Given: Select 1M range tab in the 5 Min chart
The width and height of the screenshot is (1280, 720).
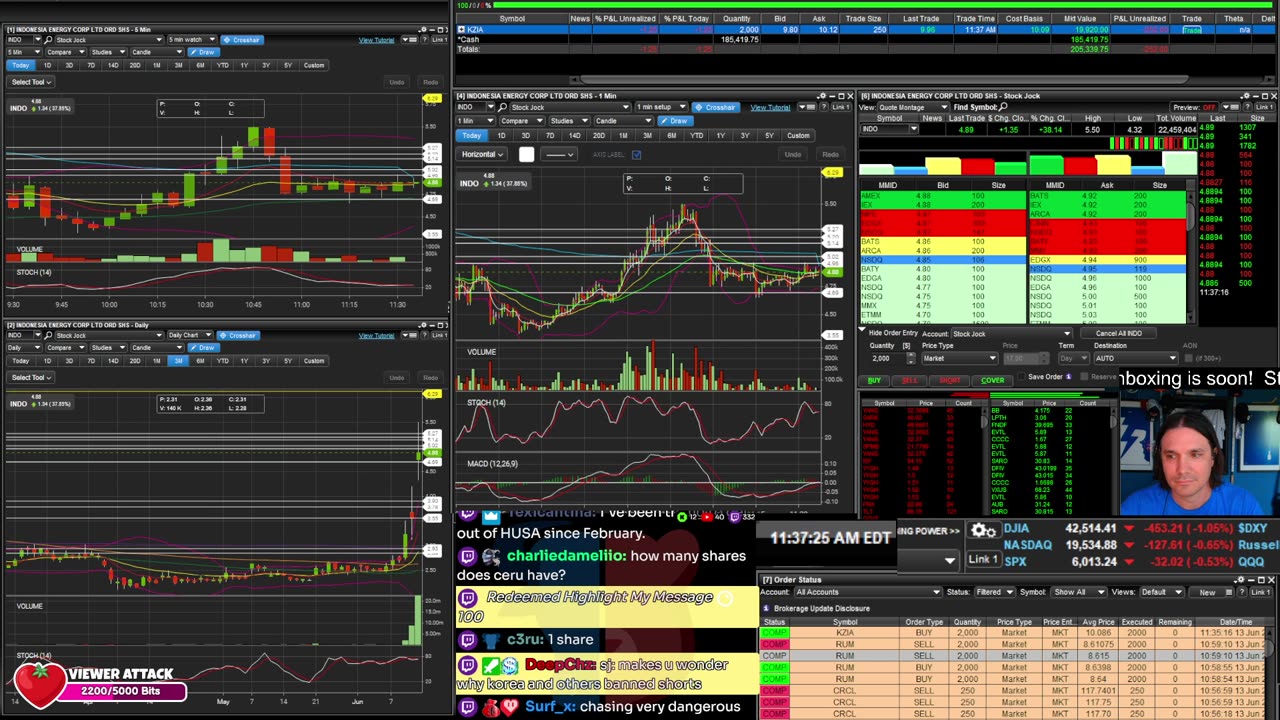Looking at the screenshot, I should tap(156, 66).
